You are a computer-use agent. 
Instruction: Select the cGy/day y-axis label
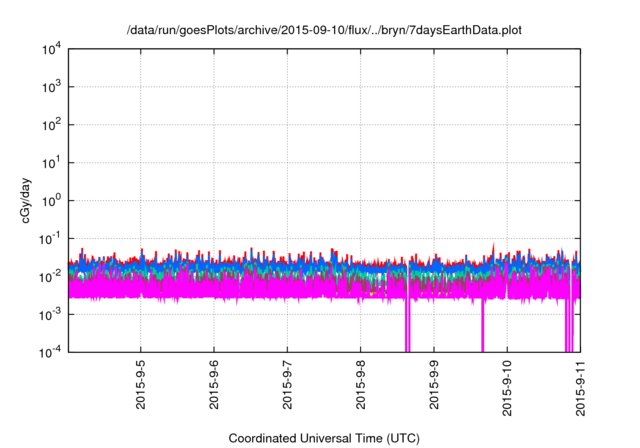tap(25, 200)
